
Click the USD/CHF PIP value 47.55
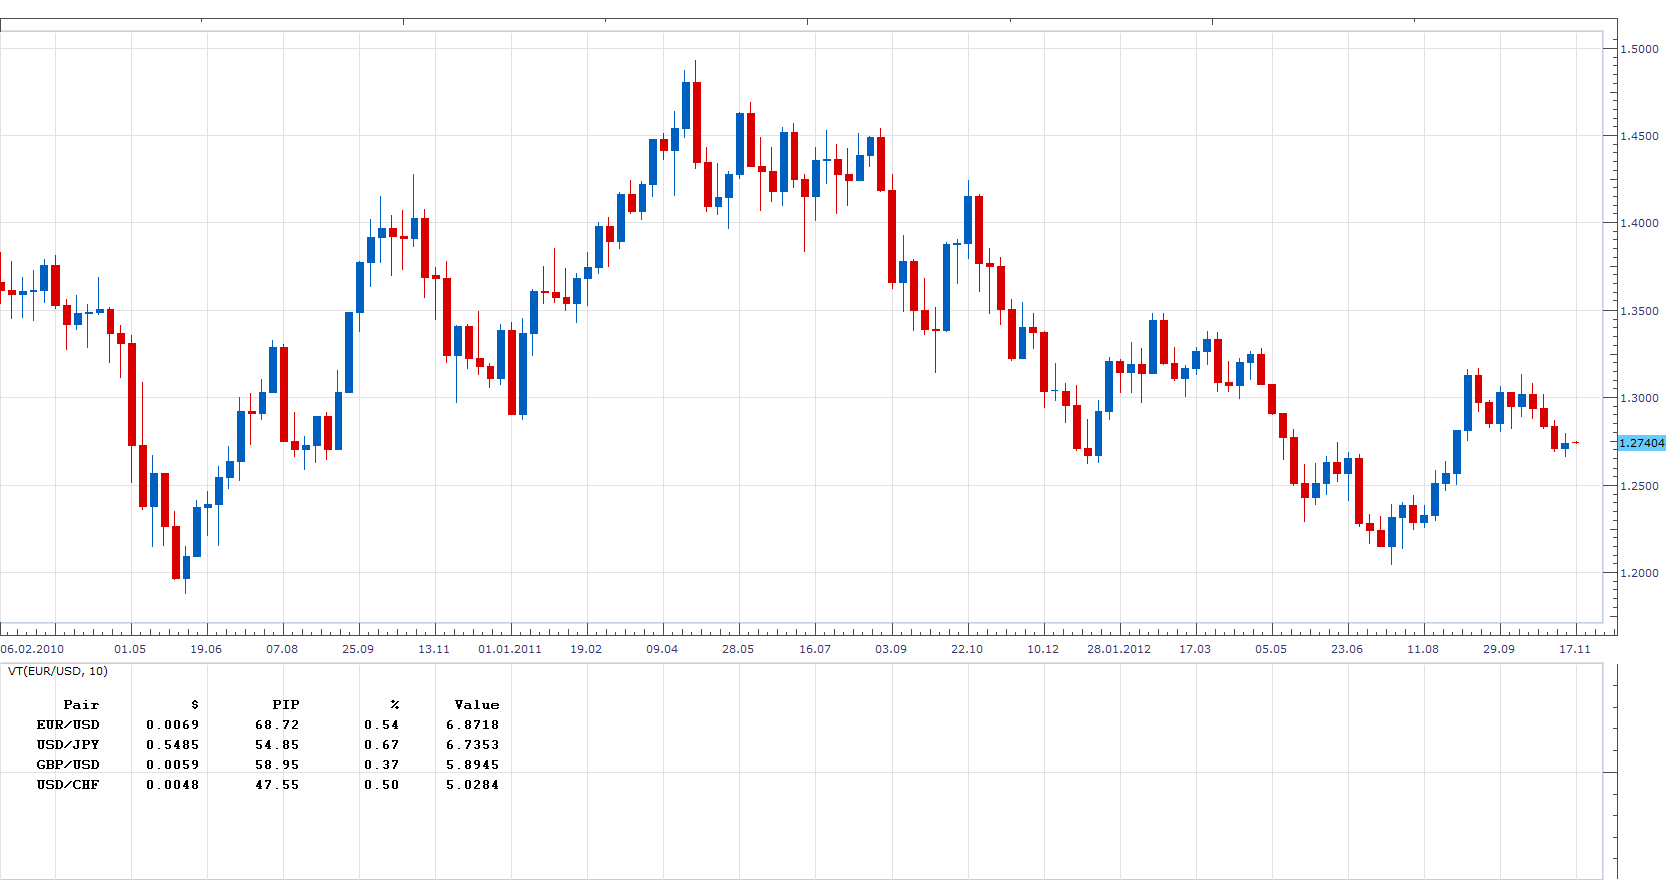(x=277, y=785)
